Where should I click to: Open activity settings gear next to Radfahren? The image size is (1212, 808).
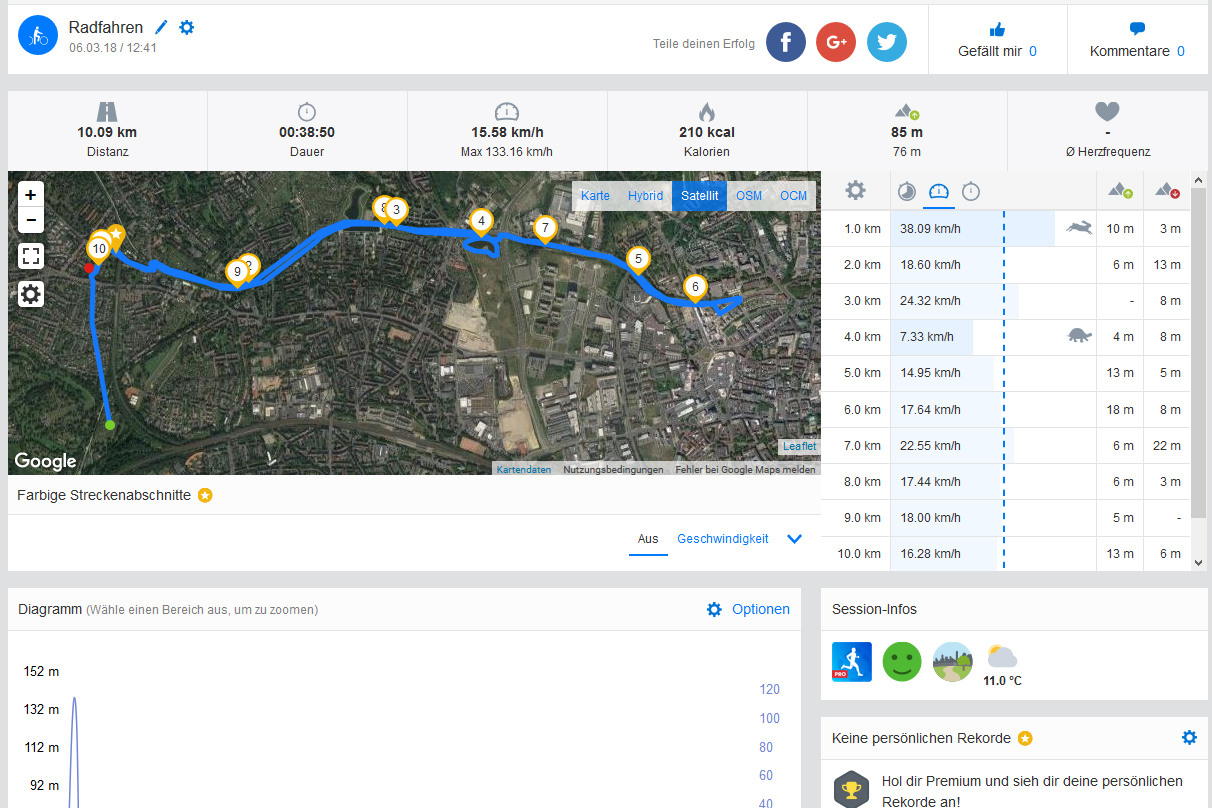click(187, 28)
